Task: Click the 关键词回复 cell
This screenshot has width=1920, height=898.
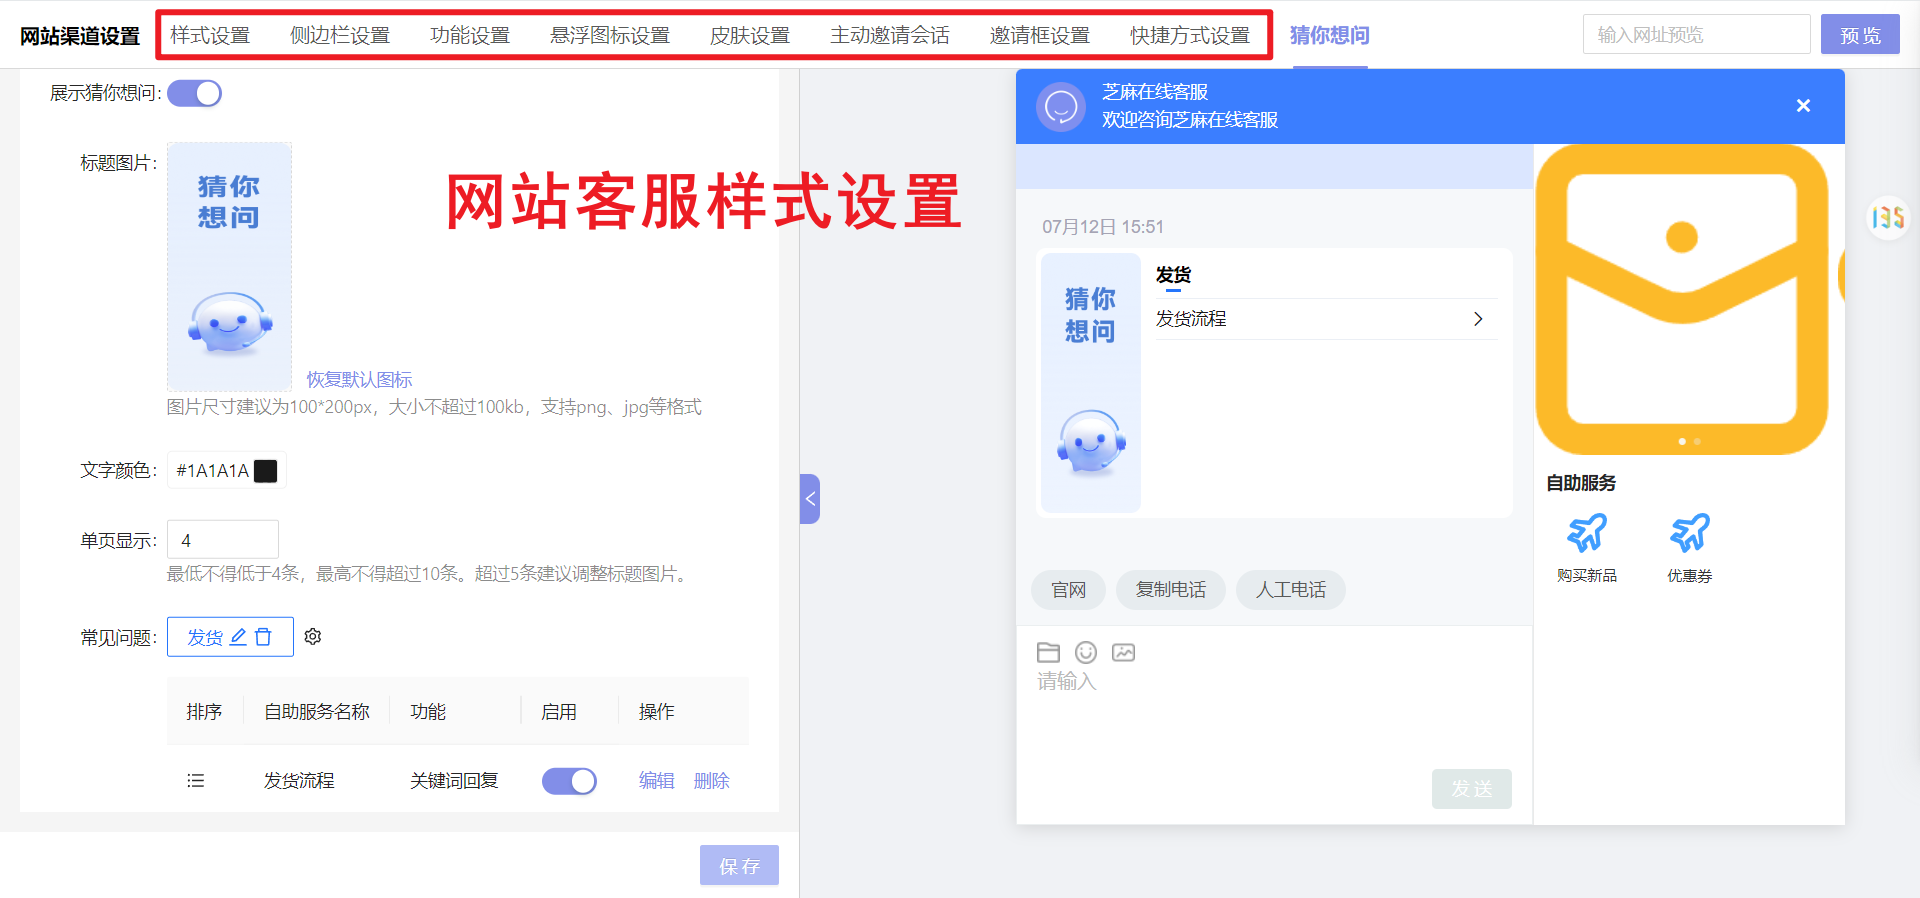Action: pyautogui.click(x=454, y=780)
